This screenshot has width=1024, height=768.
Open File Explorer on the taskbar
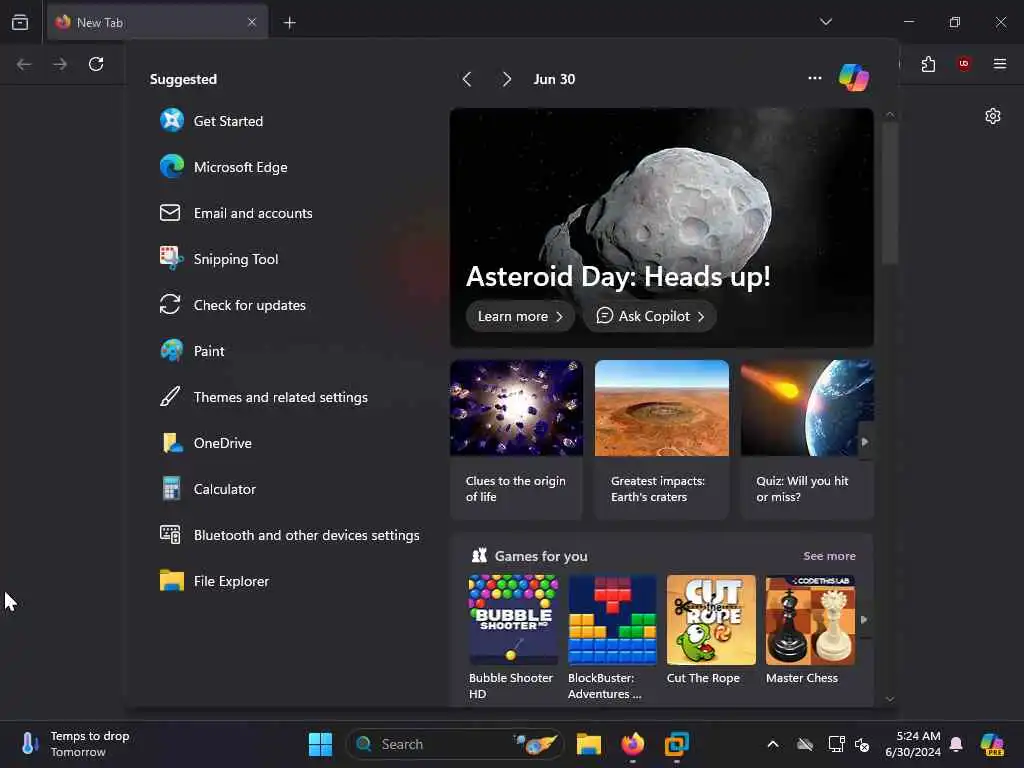point(588,744)
